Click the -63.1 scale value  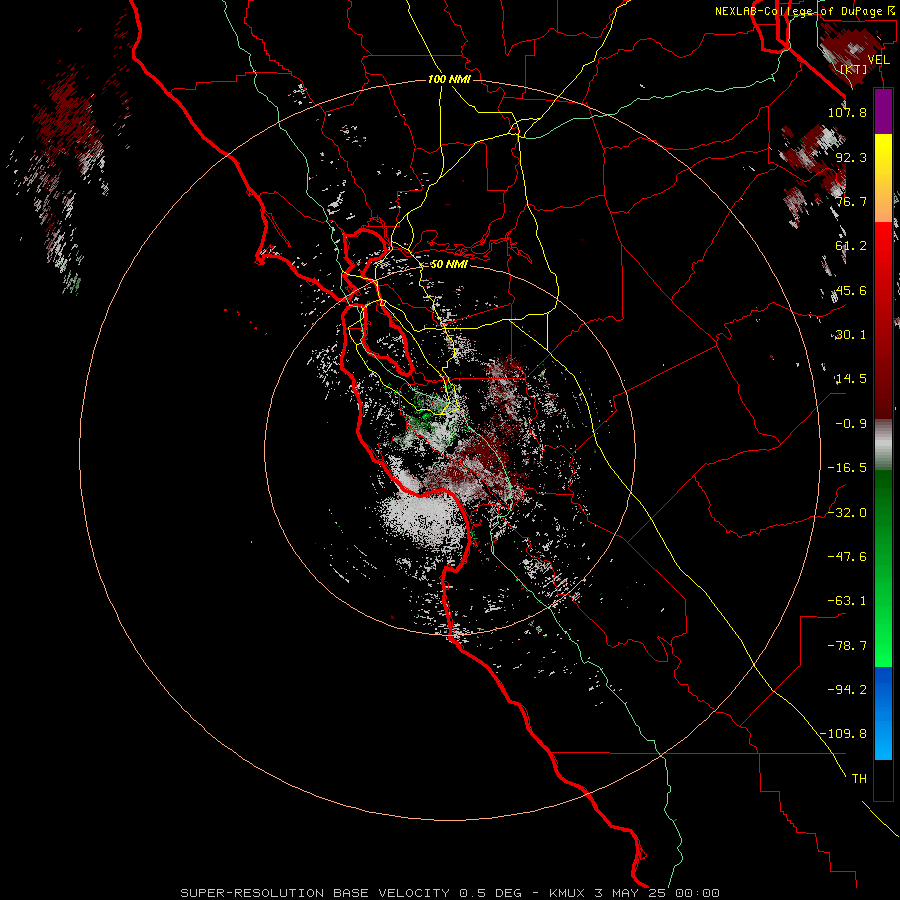[x=847, y=601]
